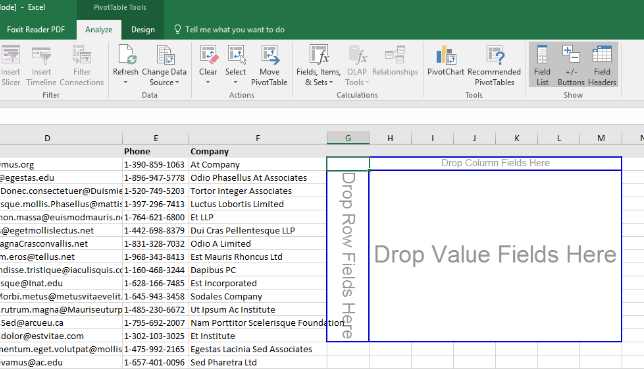
Task: Select column E header
Action: tap(156, 138)
